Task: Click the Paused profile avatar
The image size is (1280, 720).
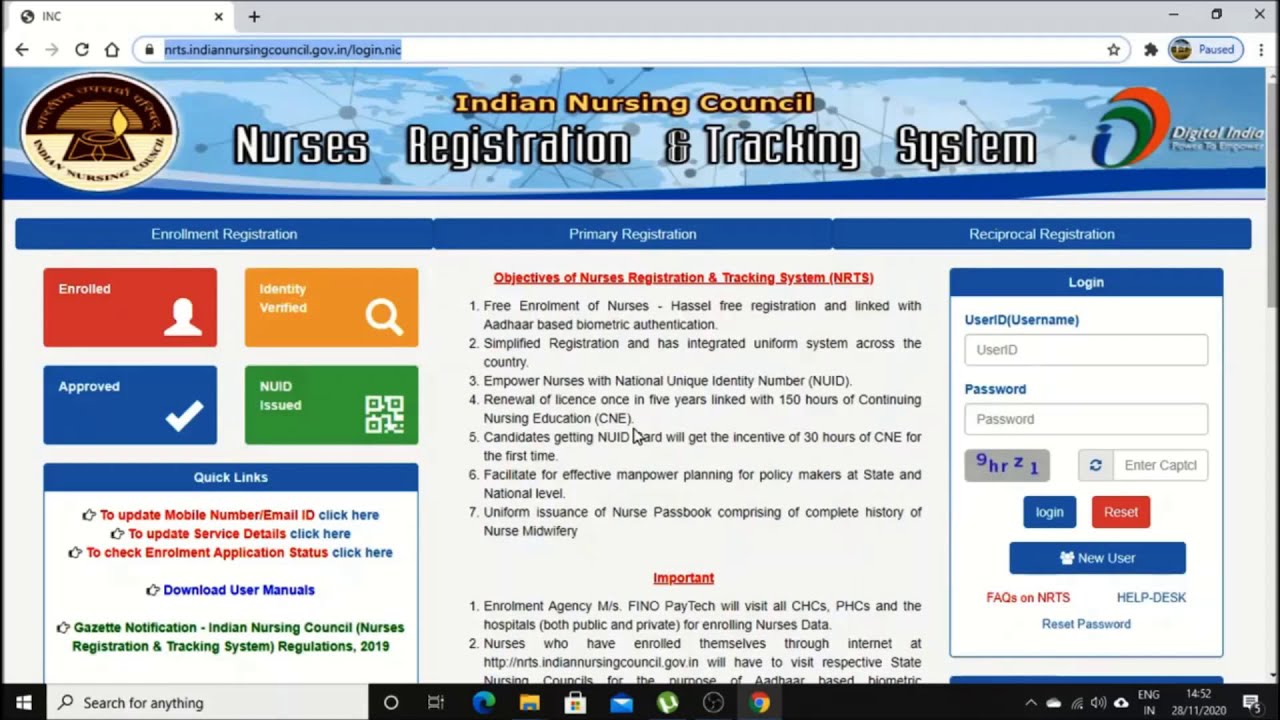Action: point(1205,49)
